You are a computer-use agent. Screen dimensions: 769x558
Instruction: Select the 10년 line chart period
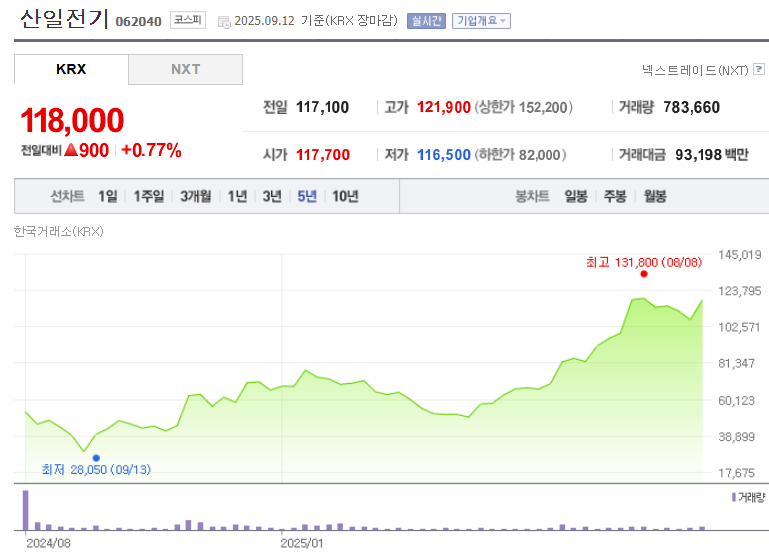tap(345, 196)
